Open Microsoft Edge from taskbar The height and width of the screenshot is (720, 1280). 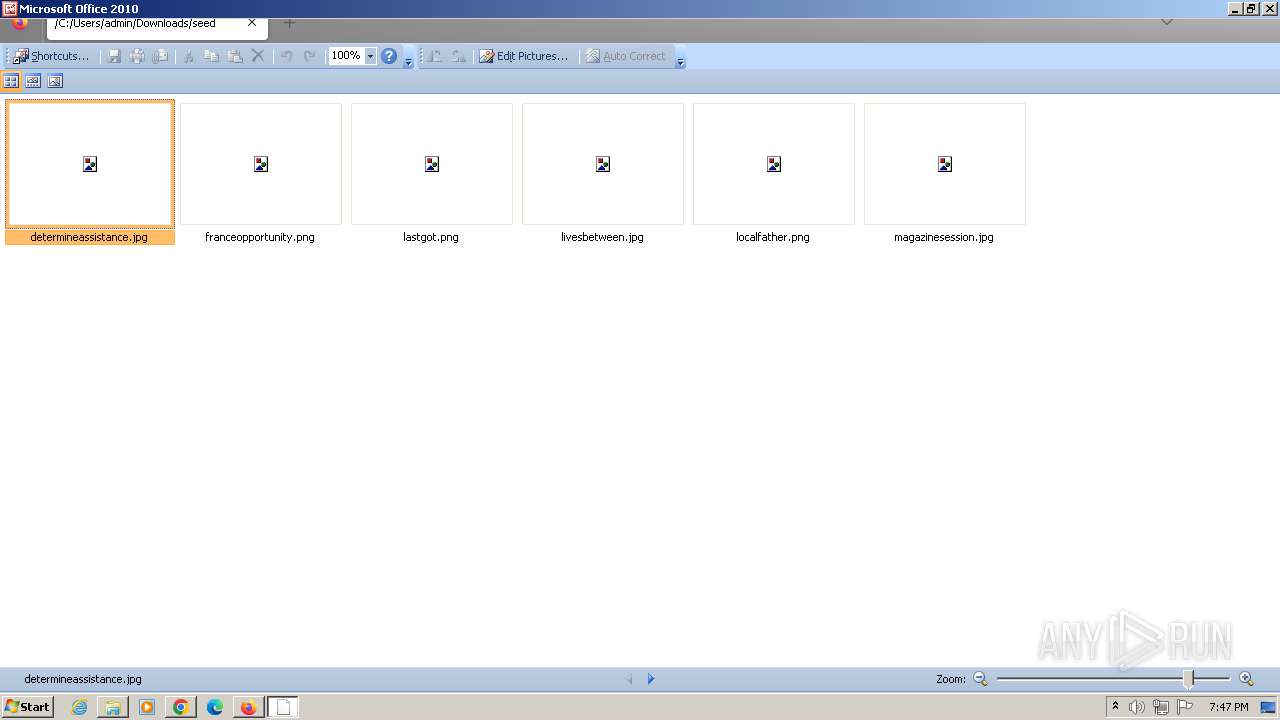coord(215,707)
